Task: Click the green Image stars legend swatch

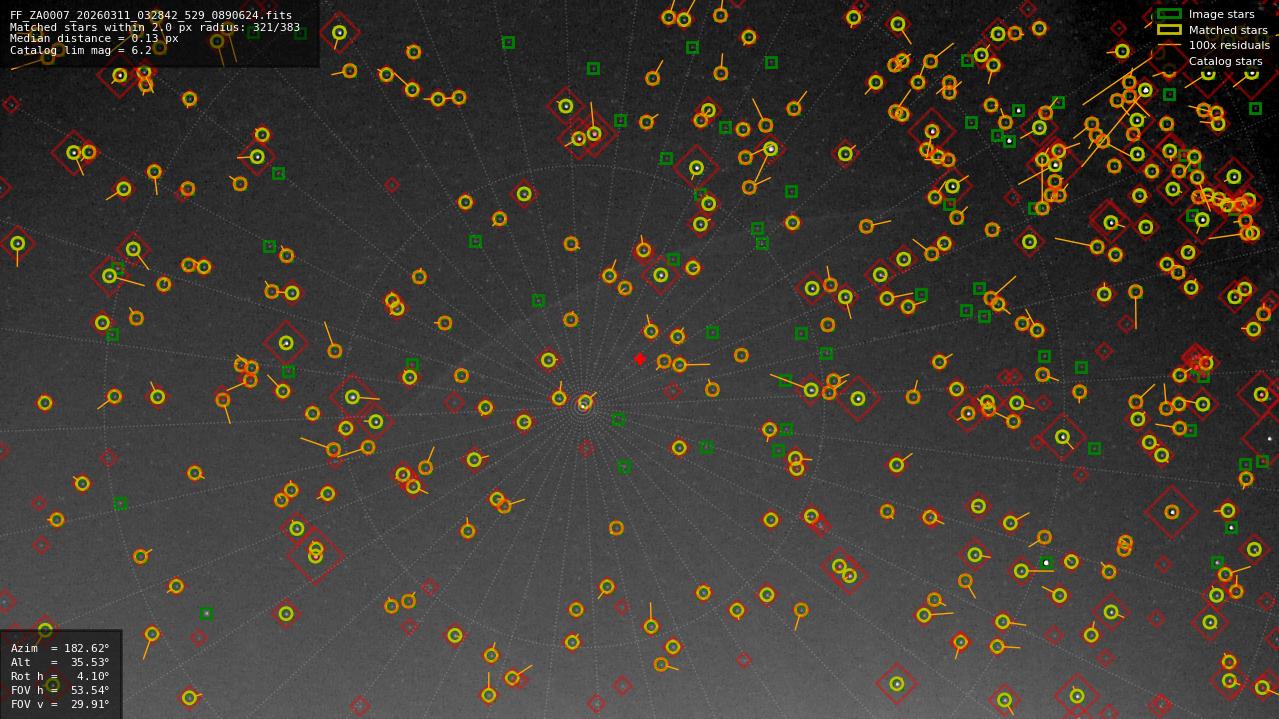Action: click(x=1169, y=14)
